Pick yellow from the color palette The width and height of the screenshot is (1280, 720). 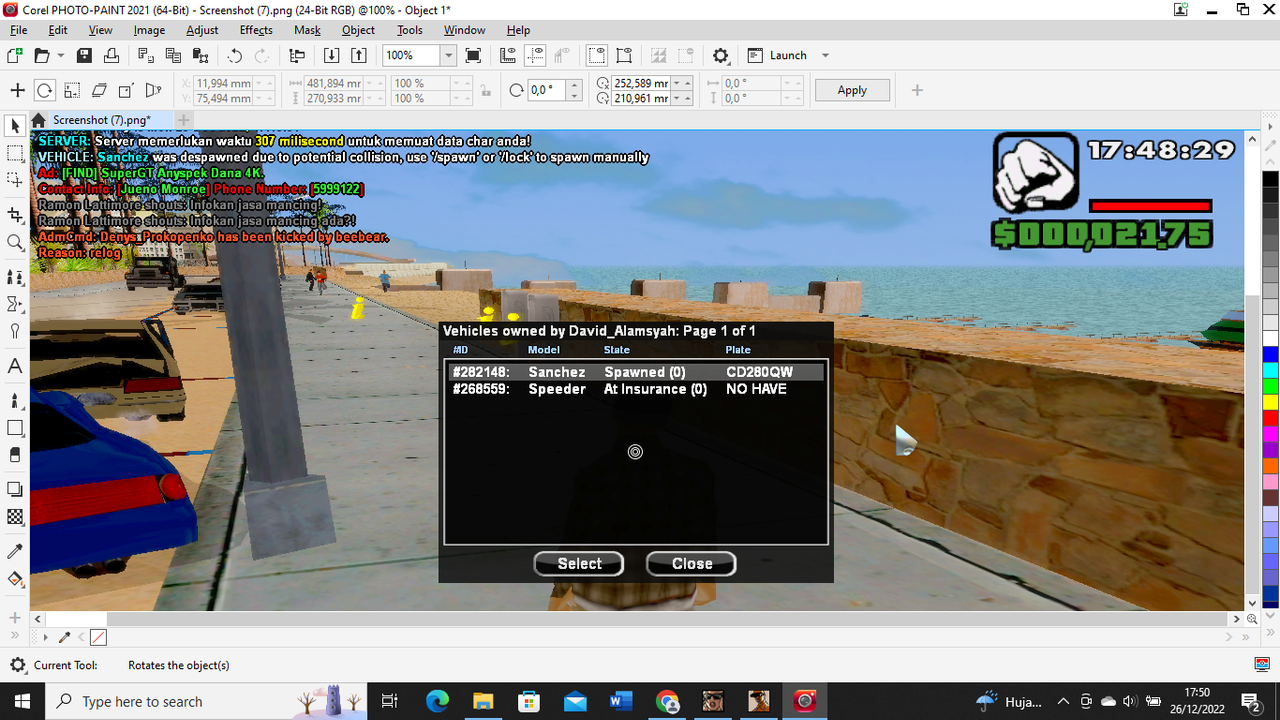(x=1270, y=402)
